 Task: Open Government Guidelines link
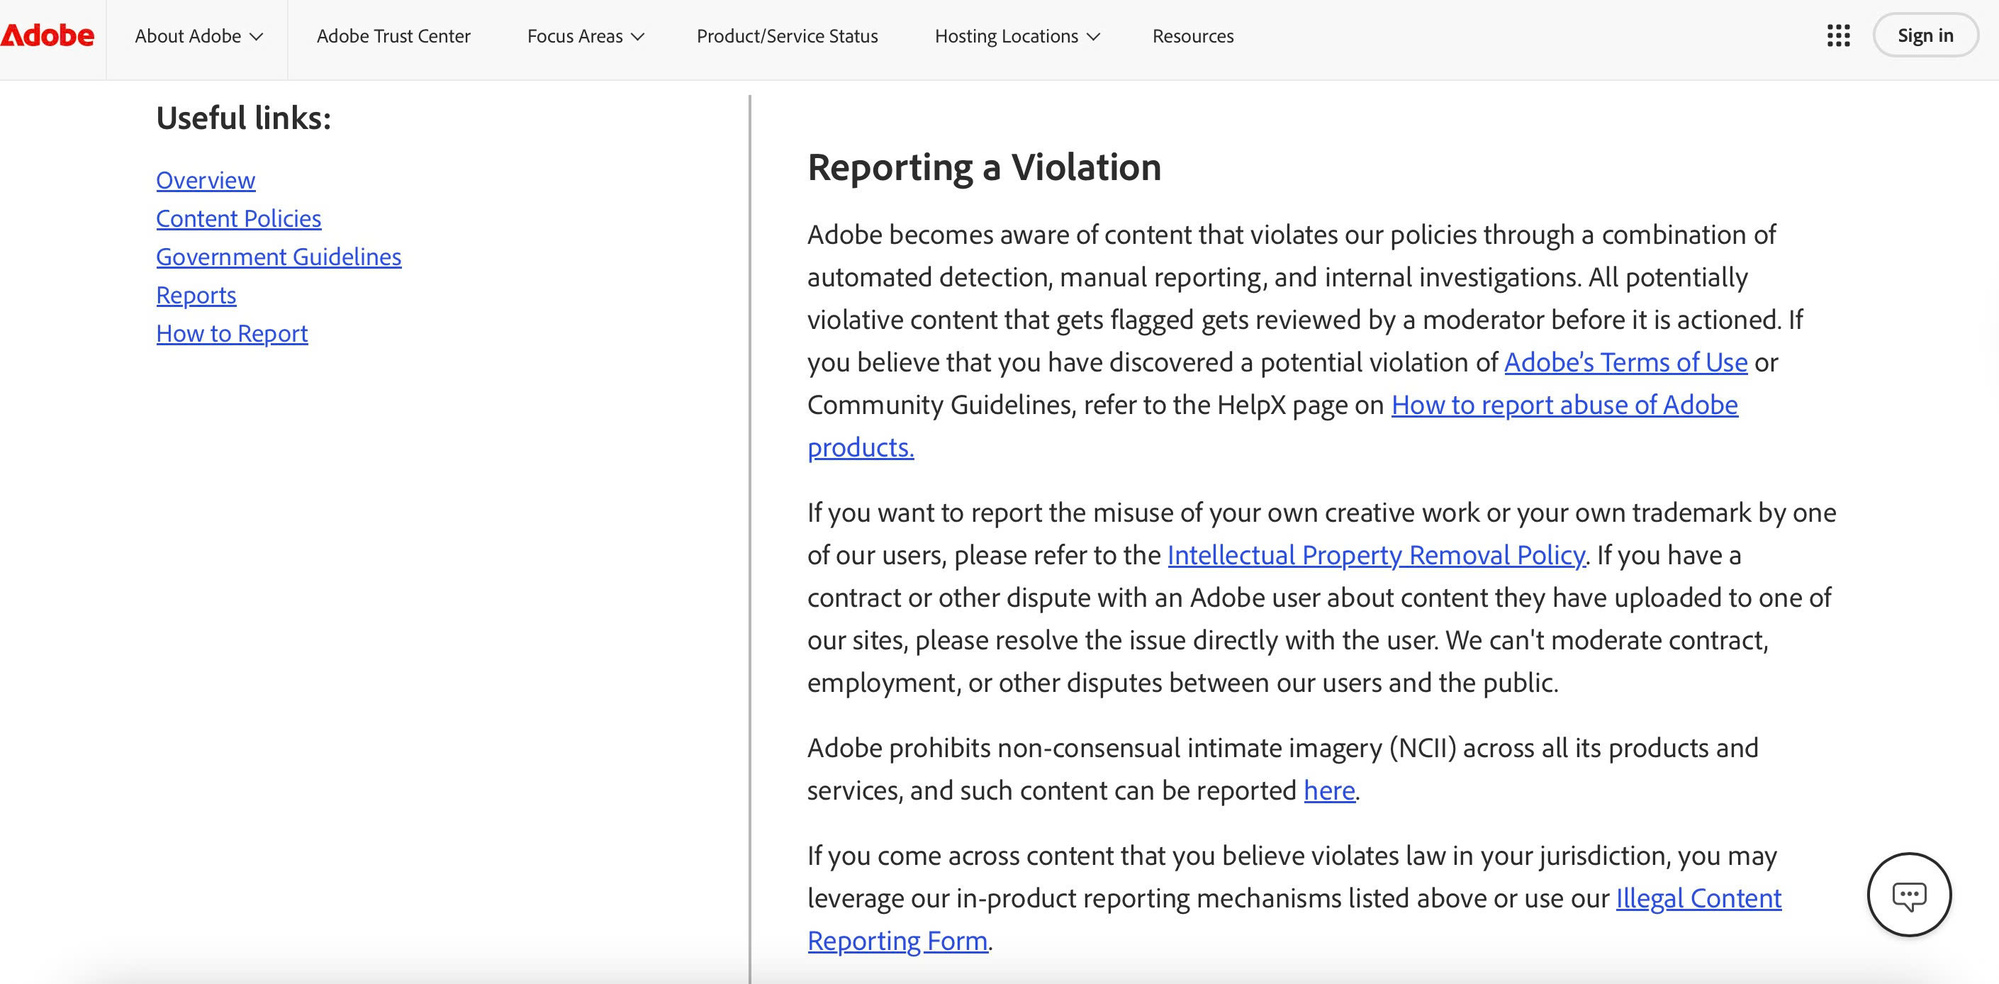[x=279, y=256]
